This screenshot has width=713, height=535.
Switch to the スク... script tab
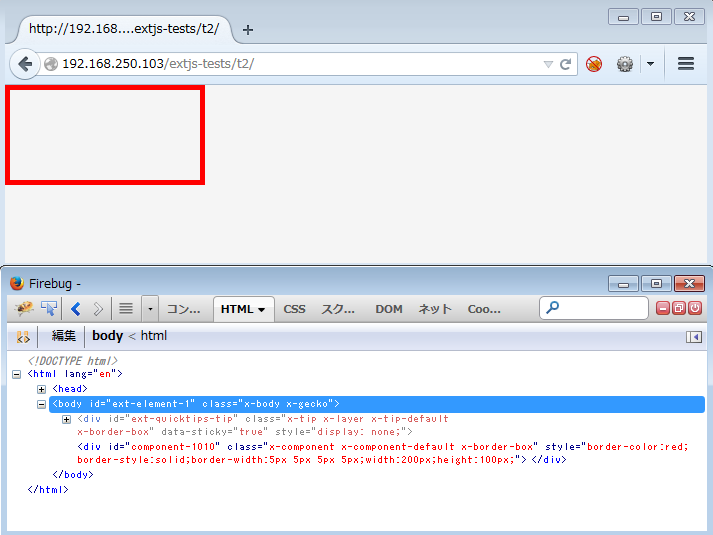coord(338,309)
